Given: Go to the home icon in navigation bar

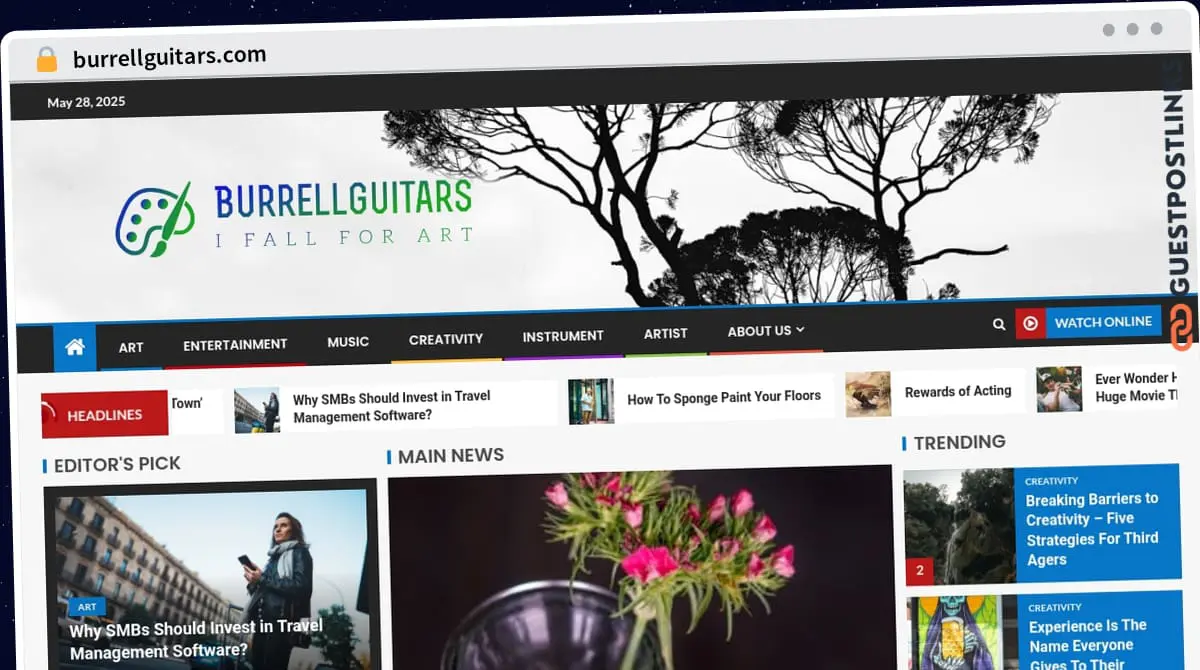Looking at the screenshot, I should pos(74,348).
